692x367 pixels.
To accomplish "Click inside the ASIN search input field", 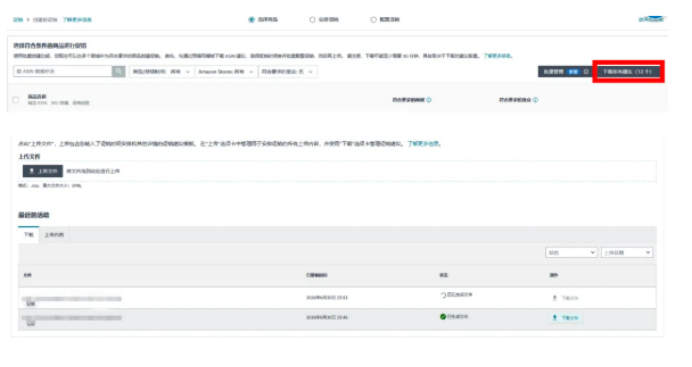I will pyautogui.click(x=63, y=71).
